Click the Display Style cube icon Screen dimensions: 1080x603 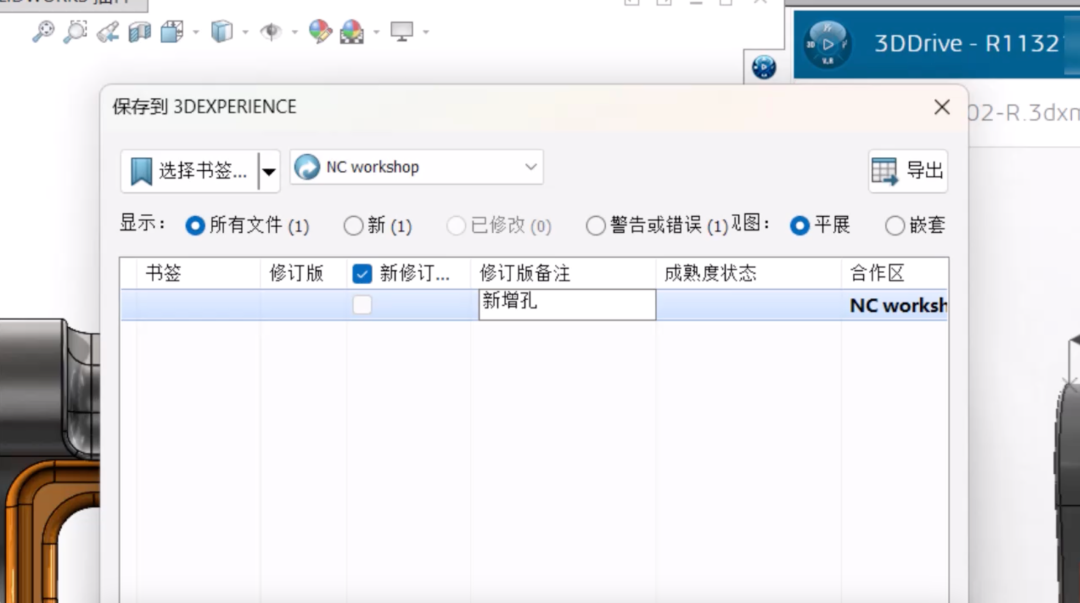222,32
